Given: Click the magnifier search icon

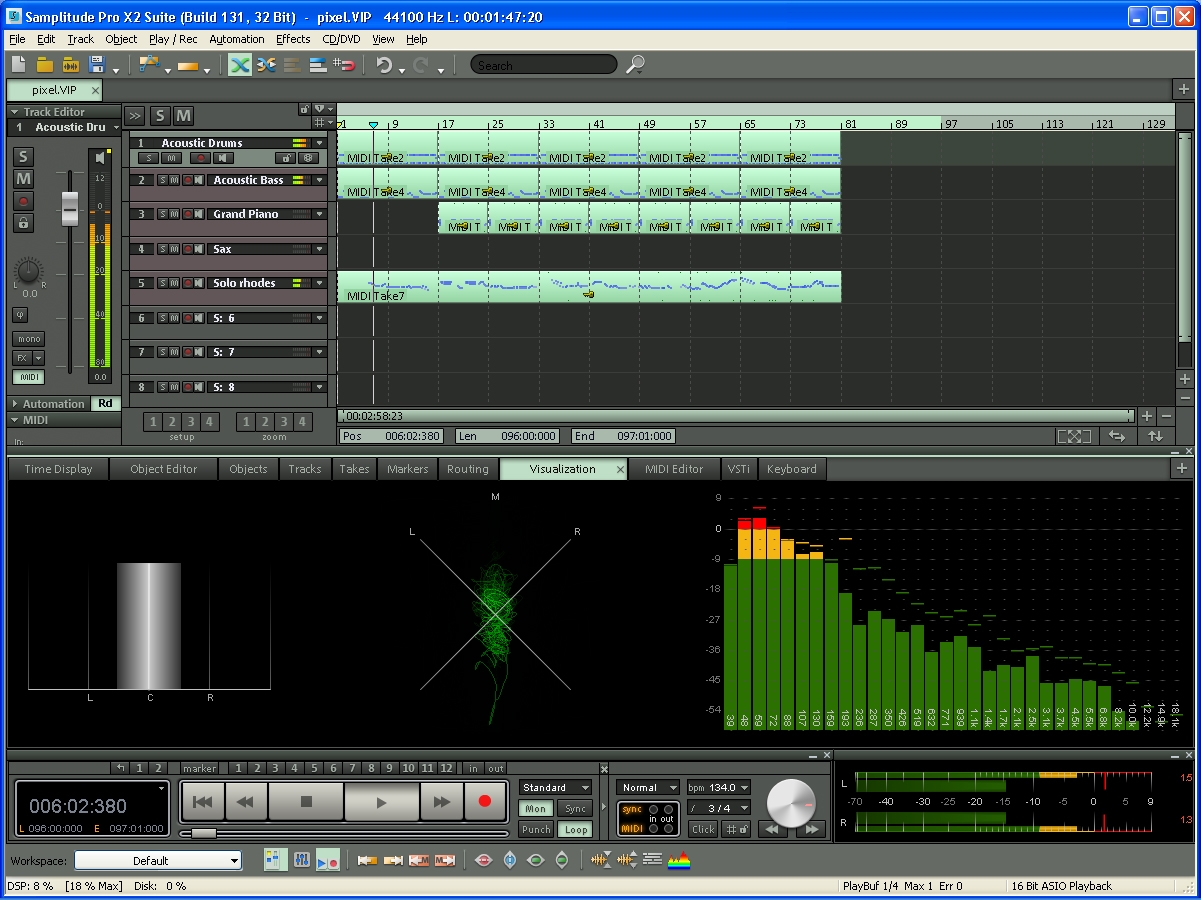Looking at the screenshot, I should [635, 65].
